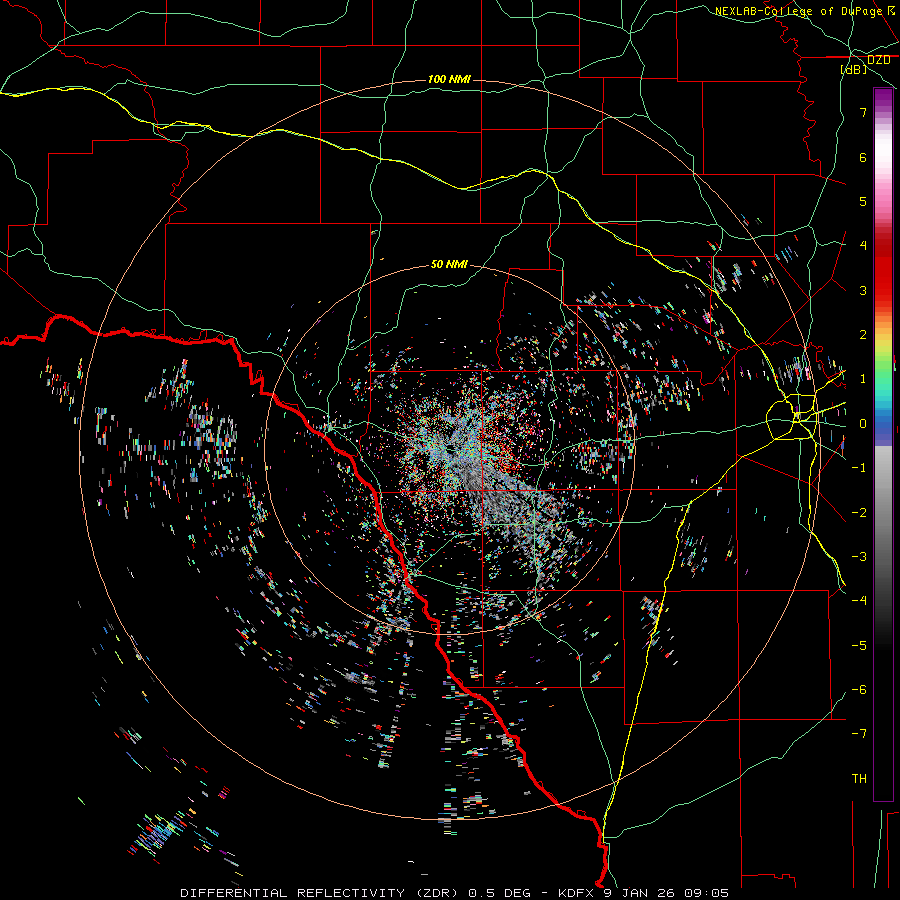Click the -1 value on the color scale
Viewport: 900px width, 900px height.
click(859, 468)
